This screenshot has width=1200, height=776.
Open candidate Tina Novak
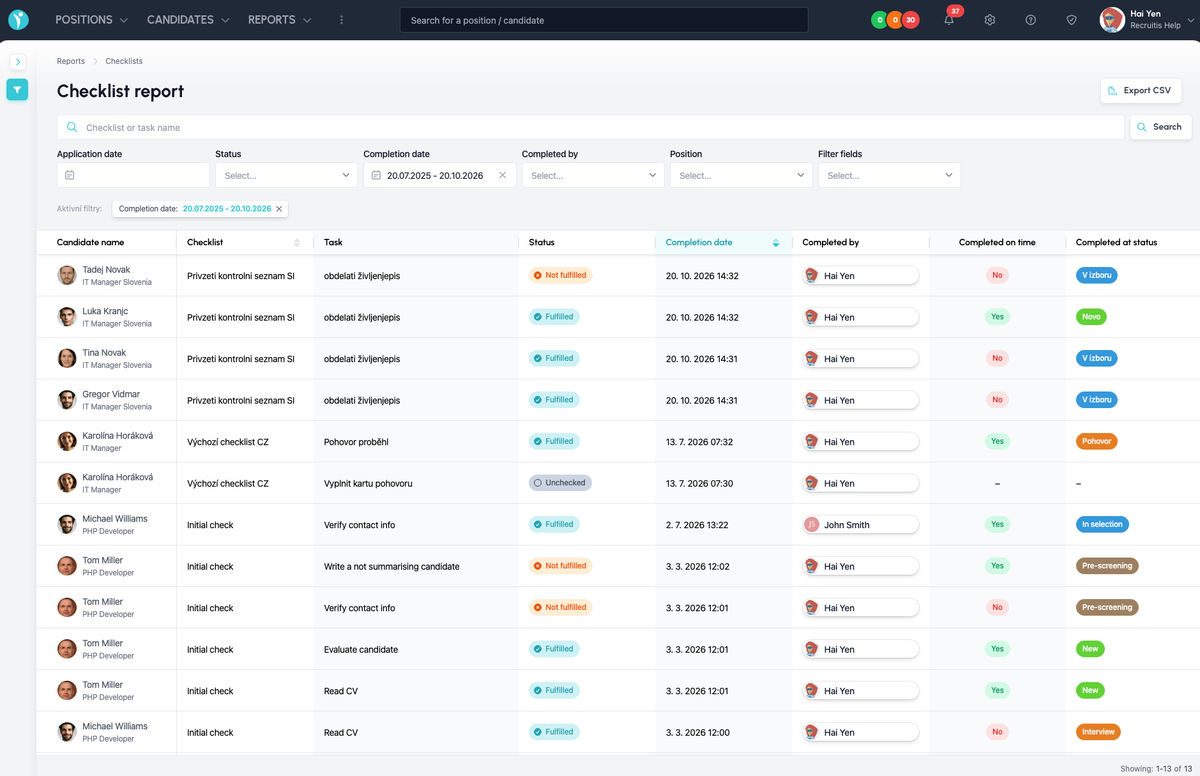click(x=104, y=352)
